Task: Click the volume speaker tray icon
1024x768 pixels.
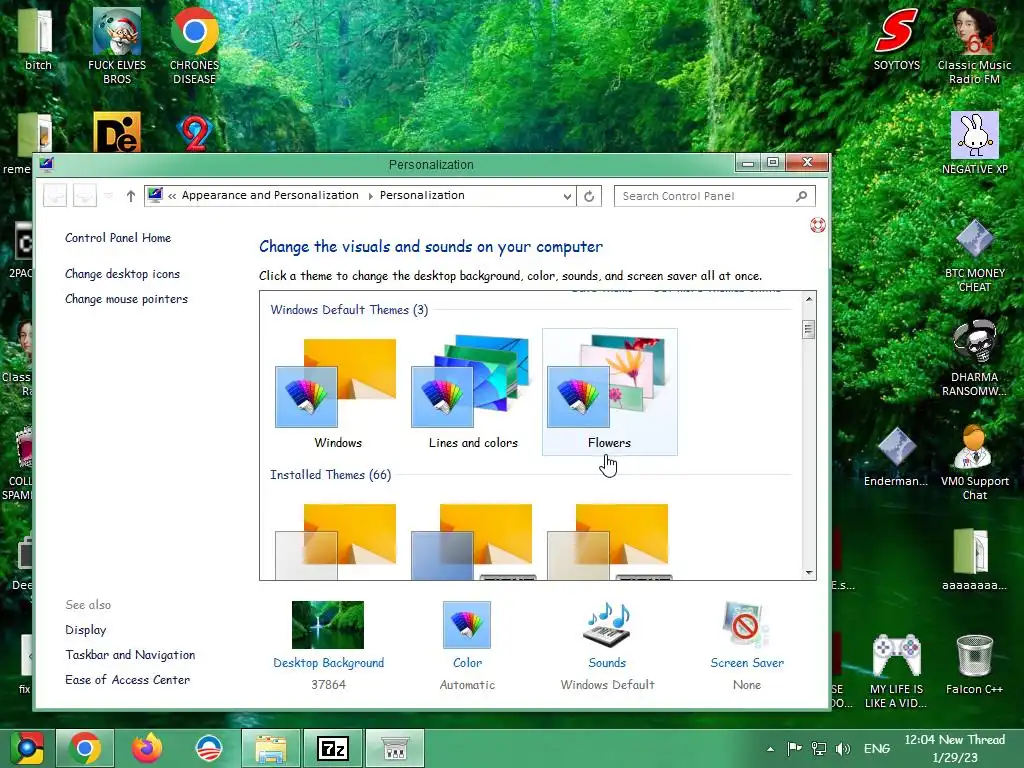Action: 843,749
